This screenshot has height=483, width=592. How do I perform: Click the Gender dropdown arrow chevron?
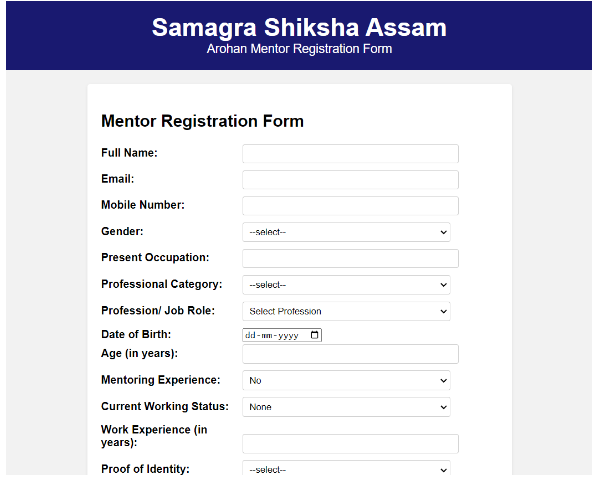(x=444, y=232)
